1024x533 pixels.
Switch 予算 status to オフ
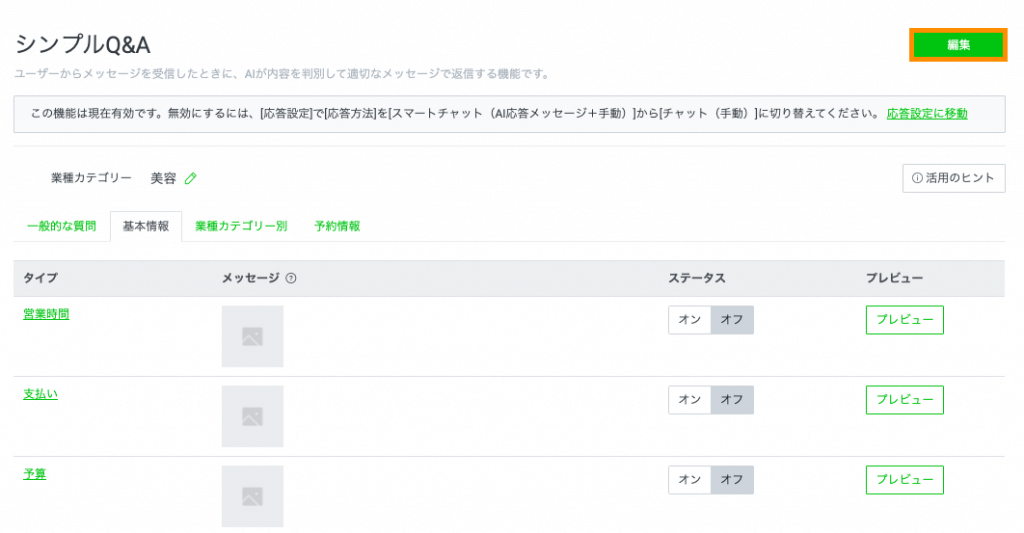[x=732, y=480]
